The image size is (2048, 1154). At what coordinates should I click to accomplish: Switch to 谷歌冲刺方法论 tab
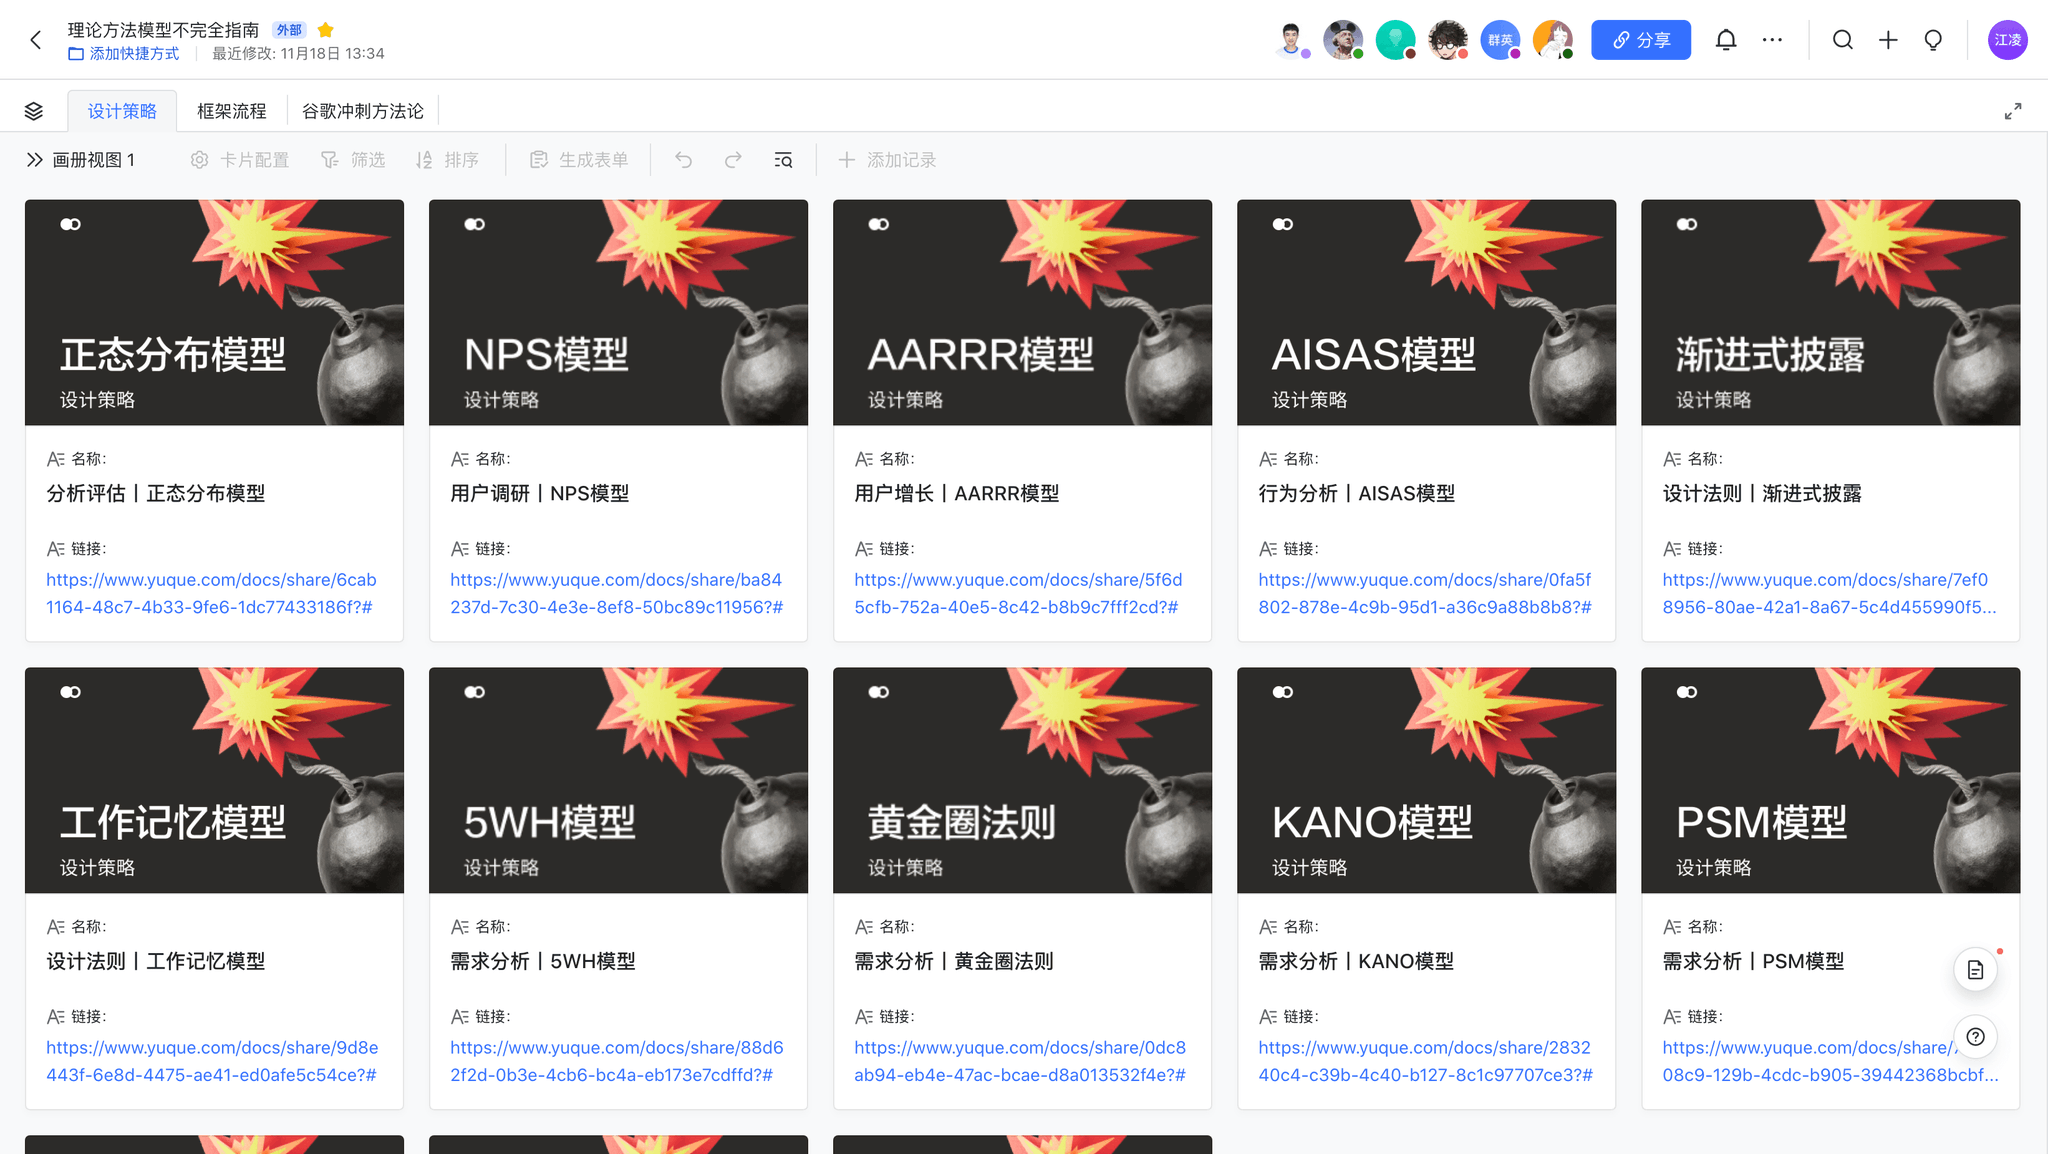coord(362,111)
